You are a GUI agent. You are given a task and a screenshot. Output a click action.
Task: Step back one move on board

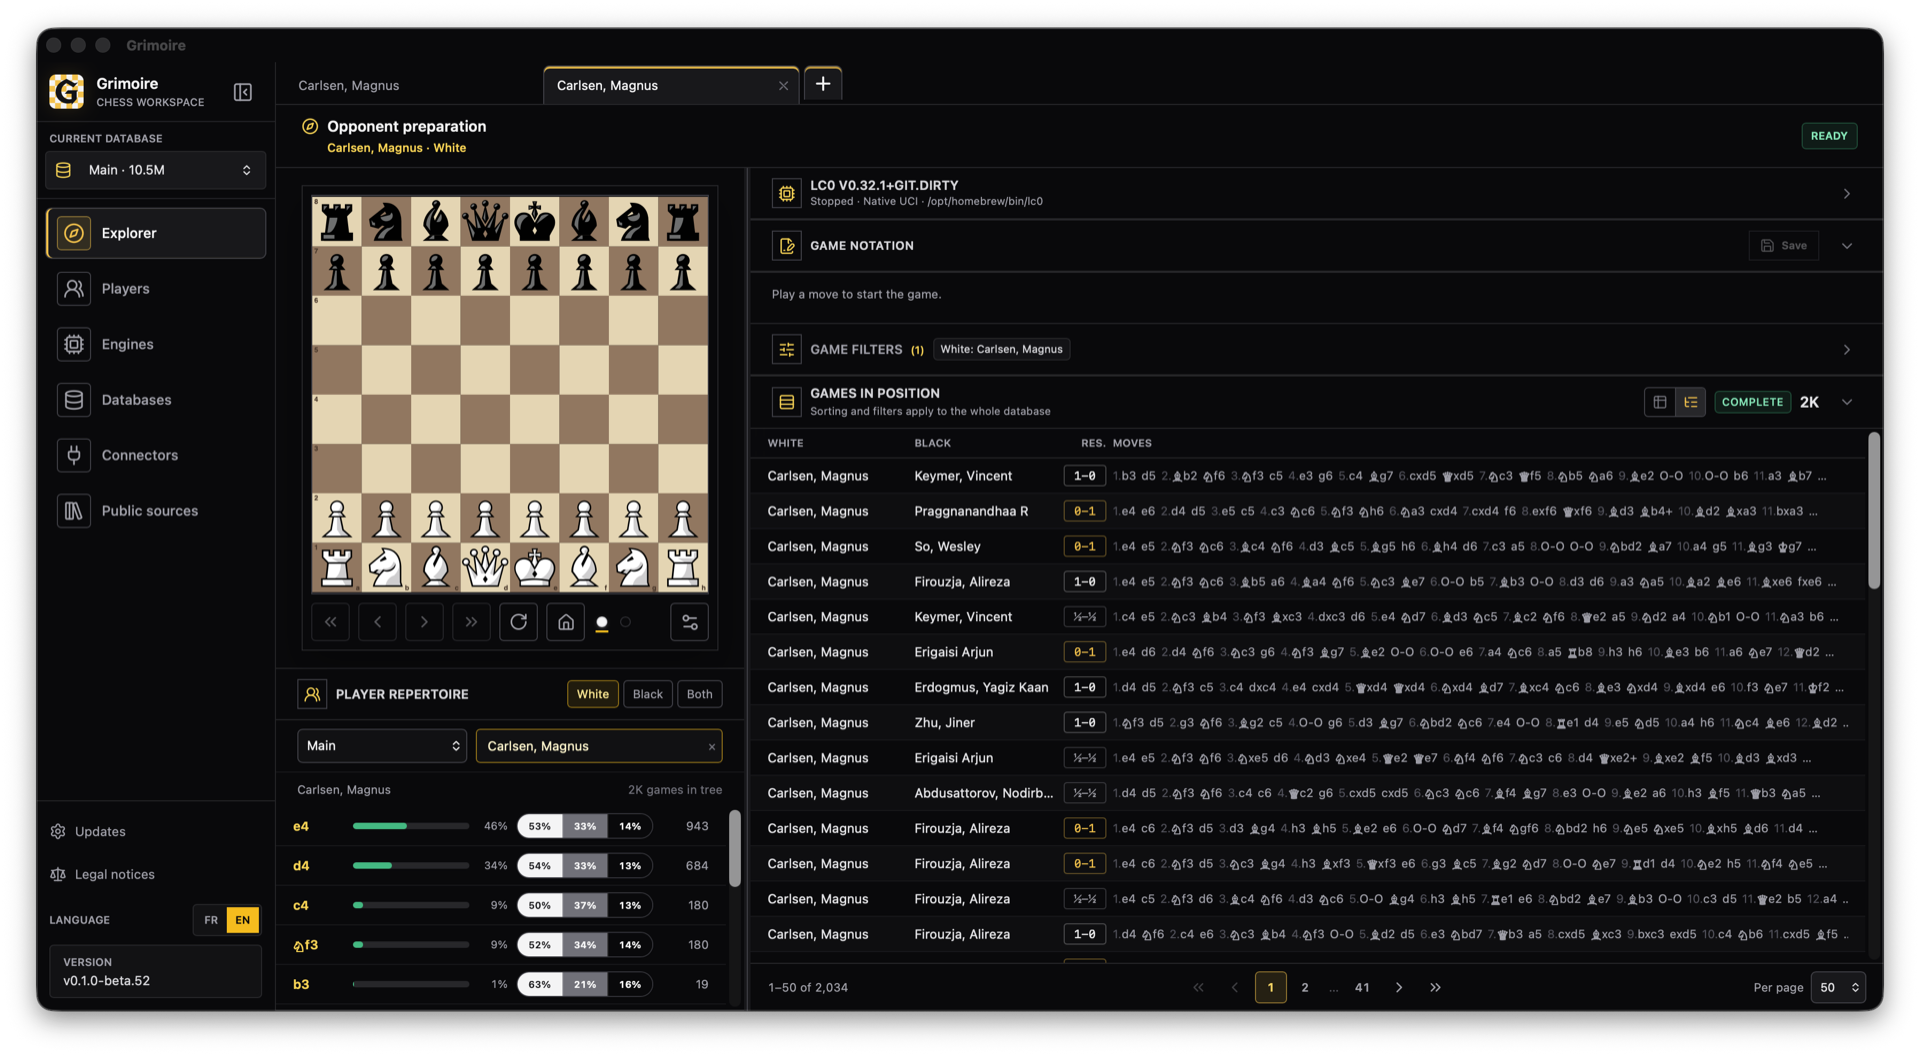(x=377, y=622)
